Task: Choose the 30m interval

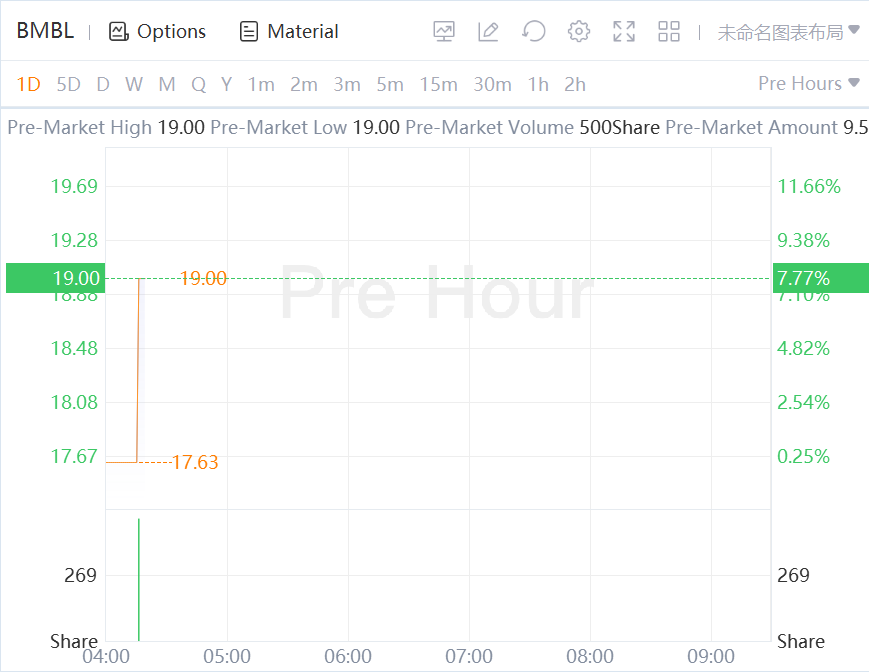Action: (492, 84)
